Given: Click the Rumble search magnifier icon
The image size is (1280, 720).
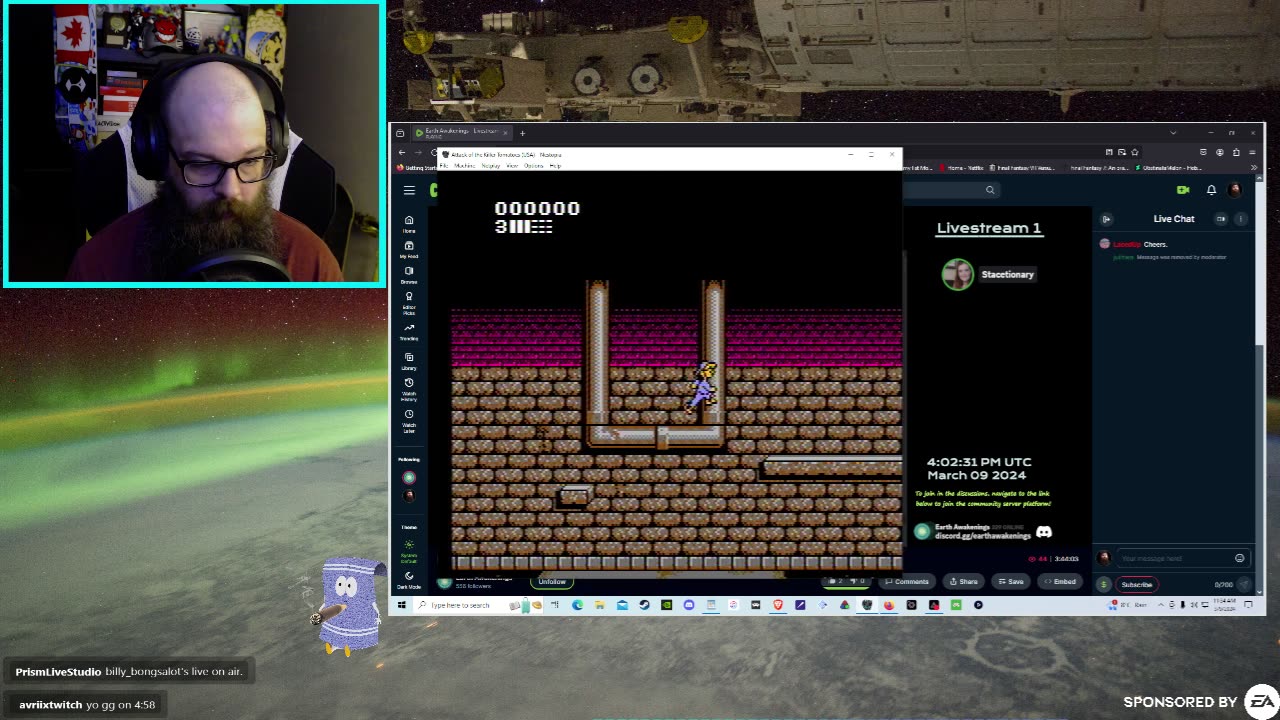Looking at the screenshot, I should tap(990, 190).
